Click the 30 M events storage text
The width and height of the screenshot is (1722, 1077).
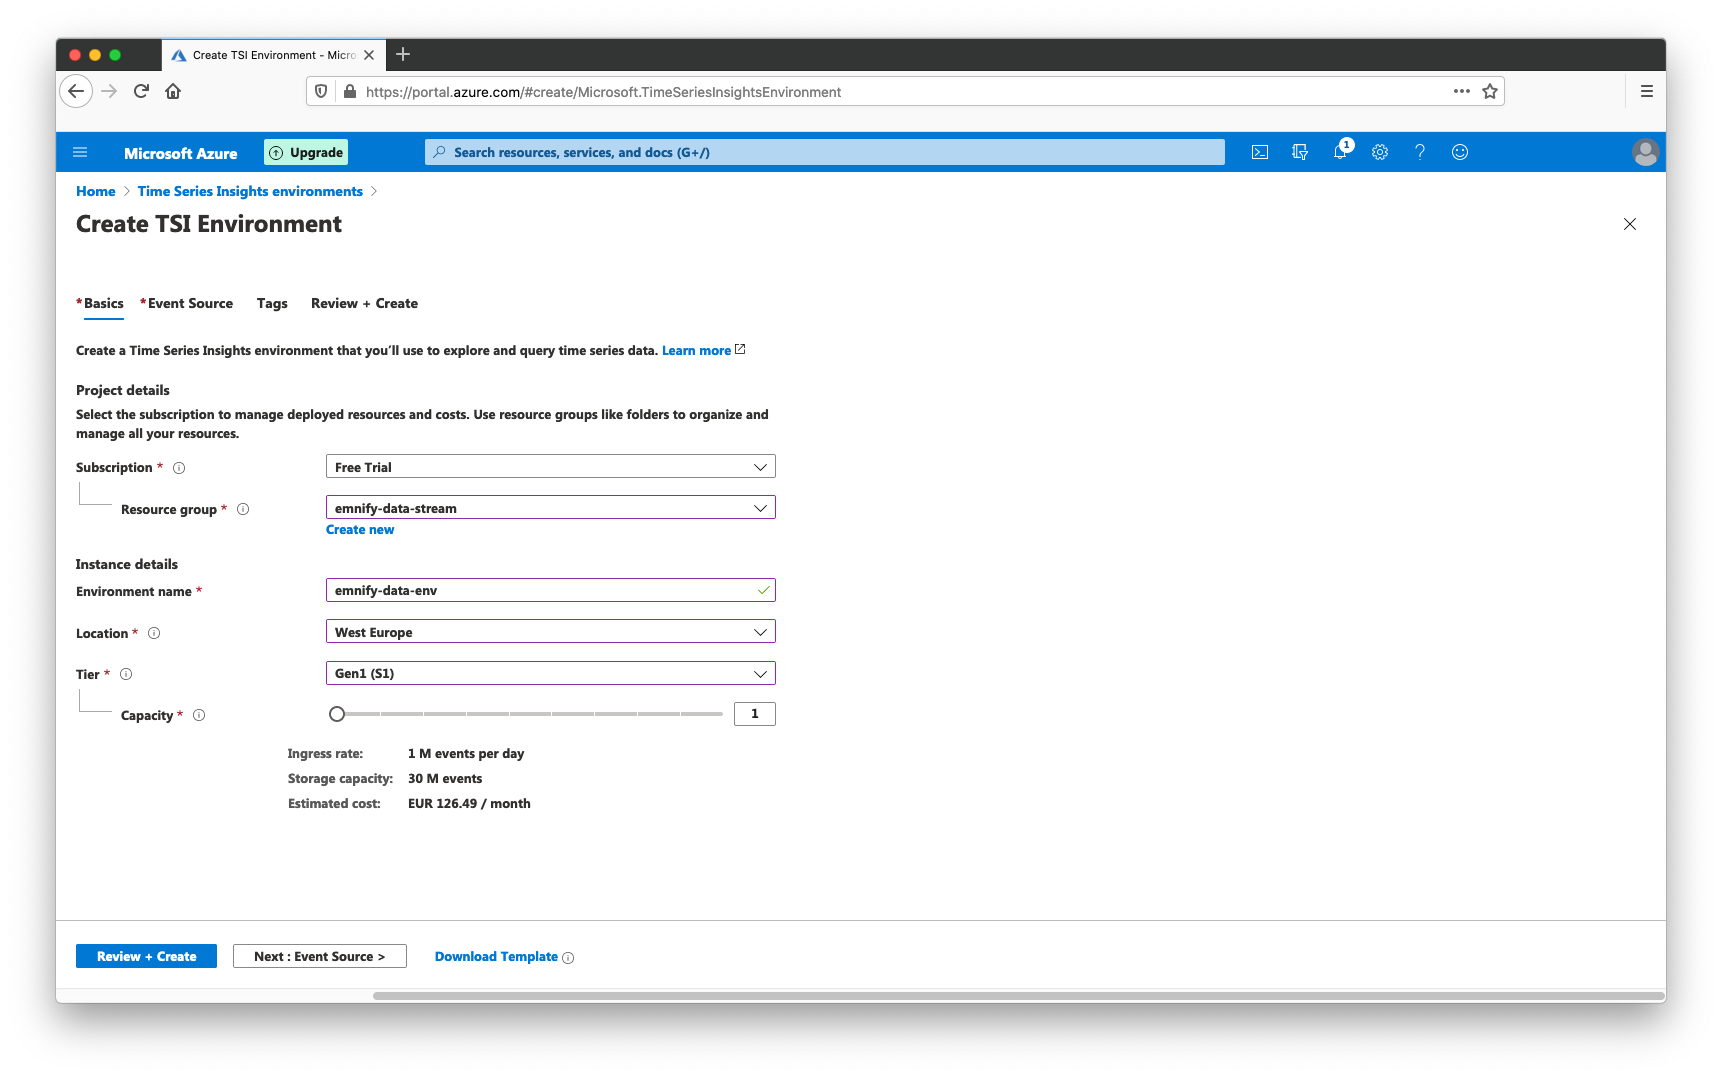[445, 778]
